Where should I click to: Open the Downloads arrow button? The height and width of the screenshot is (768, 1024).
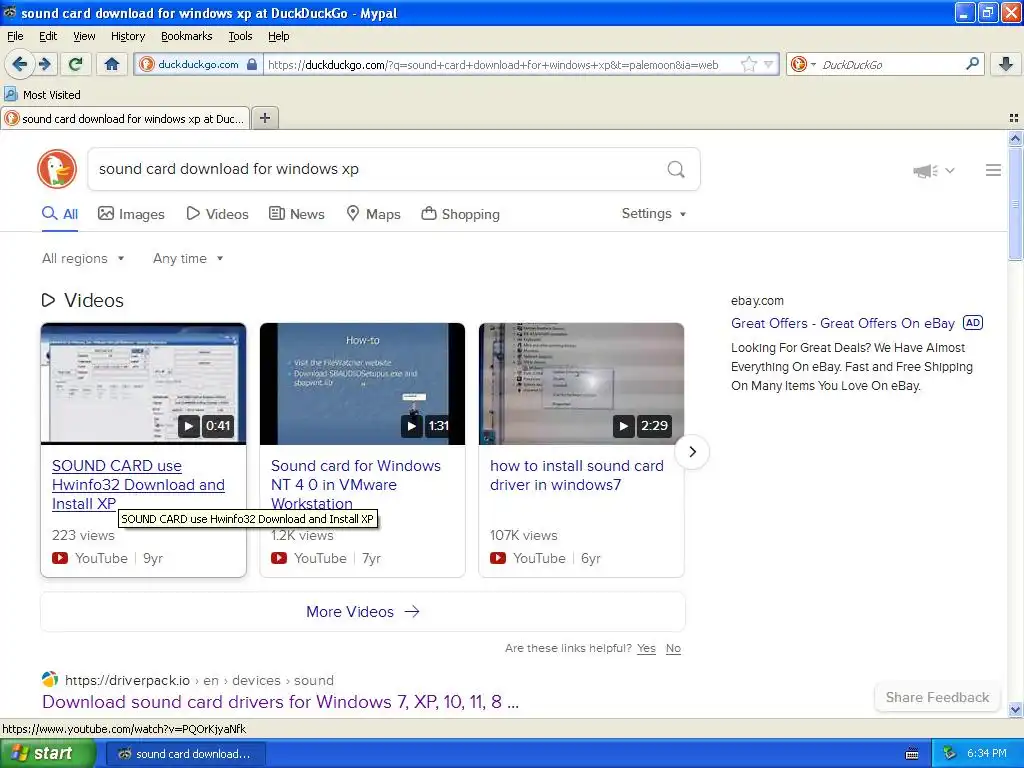[x=1006, y=64]
